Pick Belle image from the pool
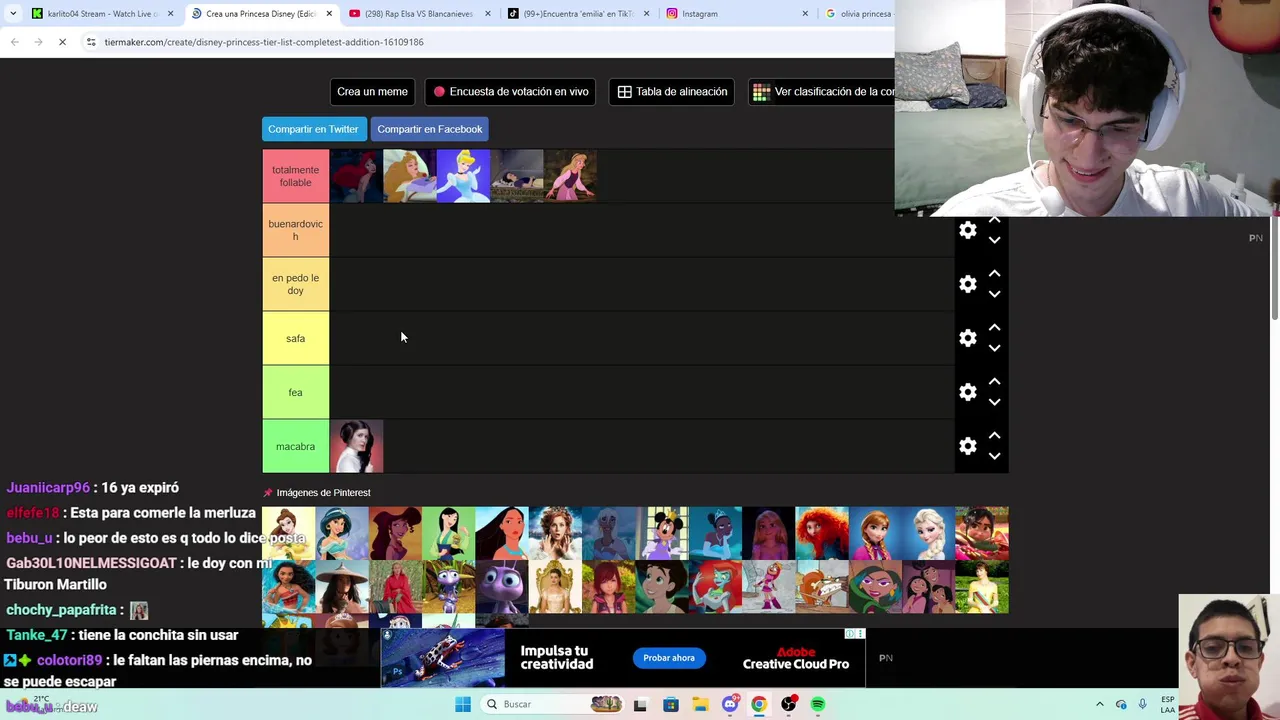The image size is (1280, 720). 288,533
